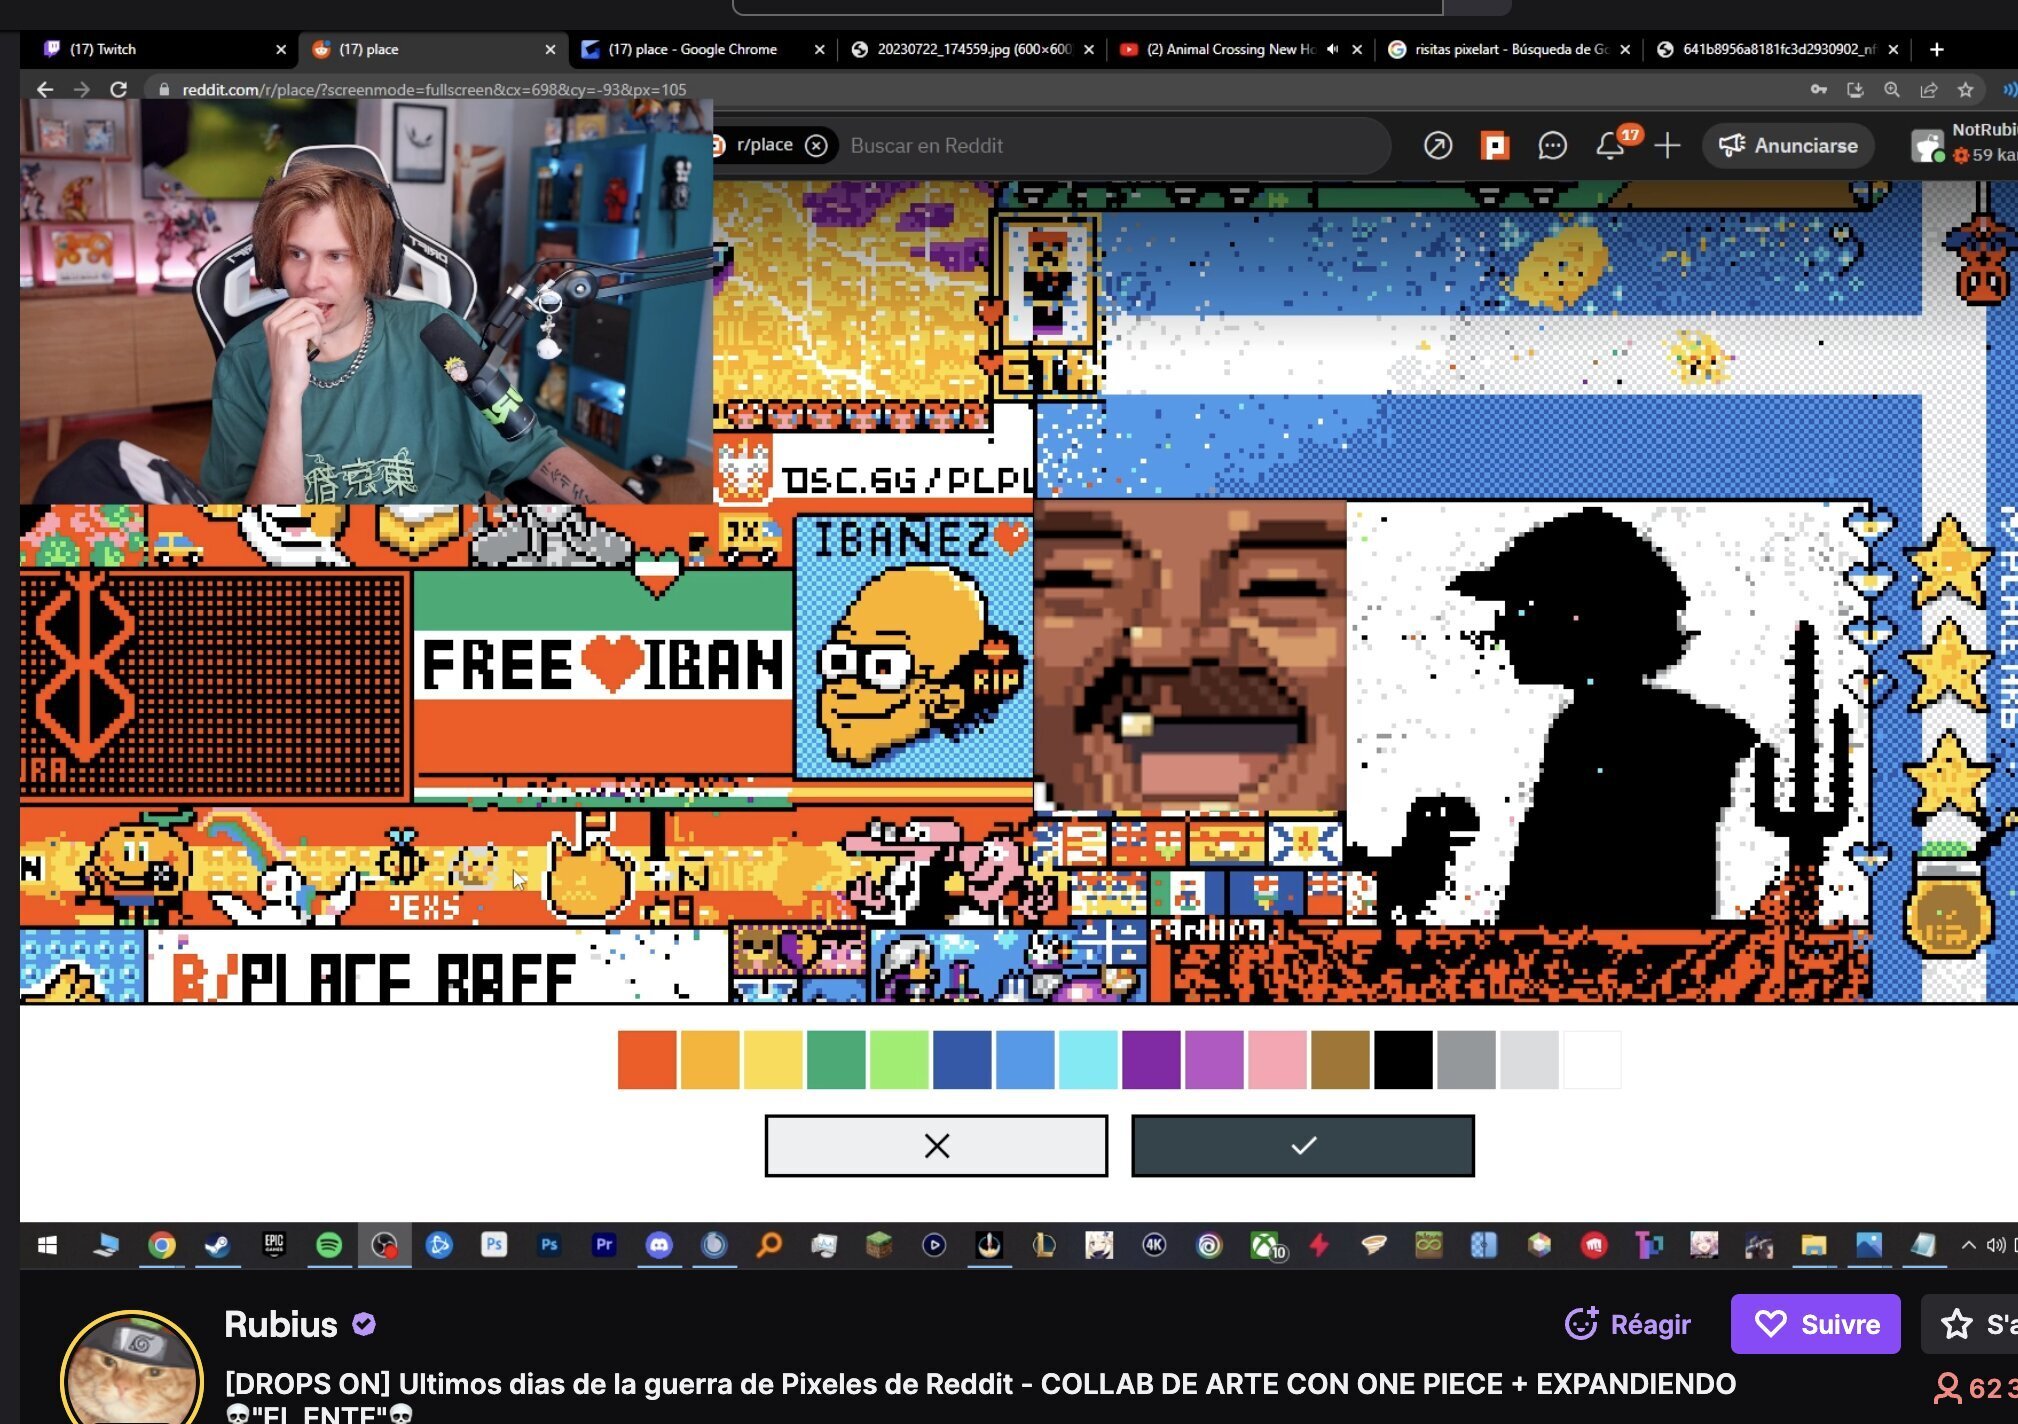Open Discord from the taskbar
Screen dimensions: 2018x1424
(x=659, y=1245)
